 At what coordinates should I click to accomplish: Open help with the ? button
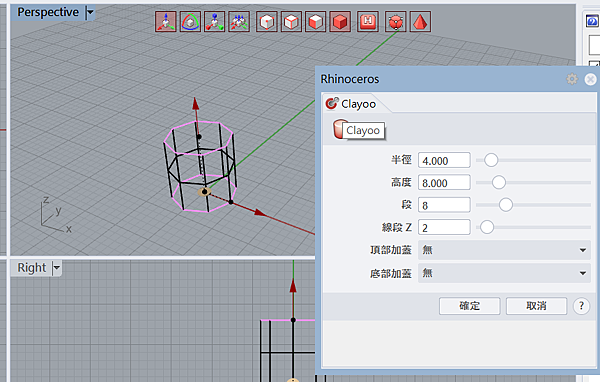click(x=581, y=306)
